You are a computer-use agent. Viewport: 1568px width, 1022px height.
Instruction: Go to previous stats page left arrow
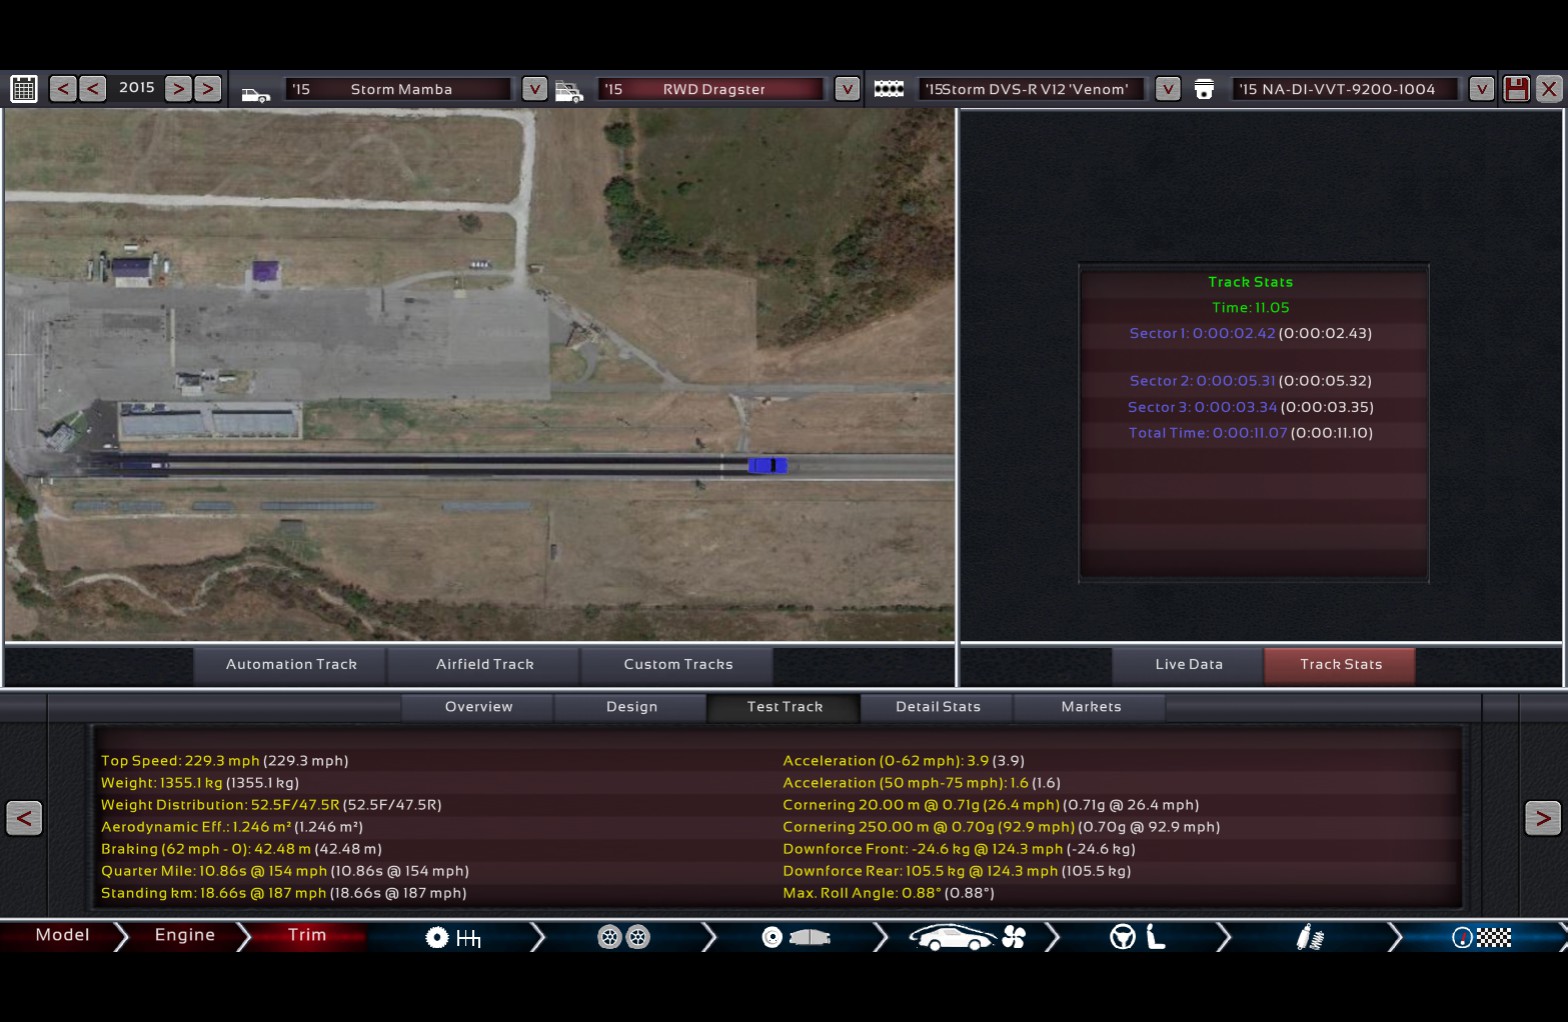click(24, 818)
